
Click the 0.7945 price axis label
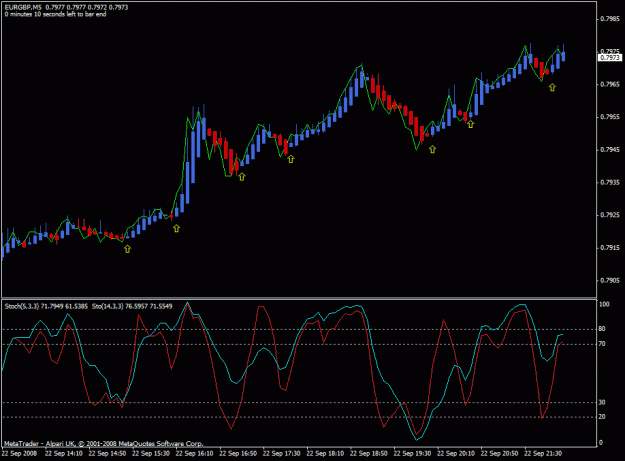(610, 150)
